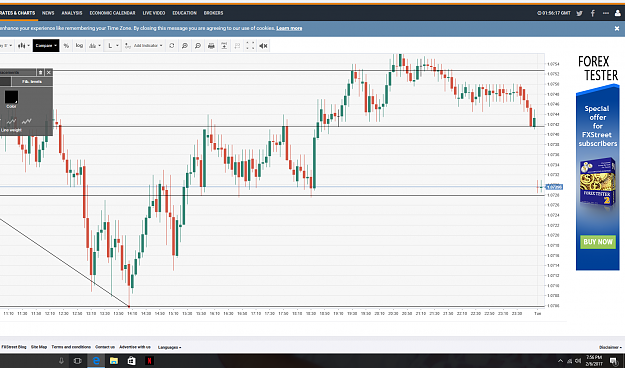Click the taskbar clock showing 7:56 PM
Viewport: 625px width, 368px height.
594,360
